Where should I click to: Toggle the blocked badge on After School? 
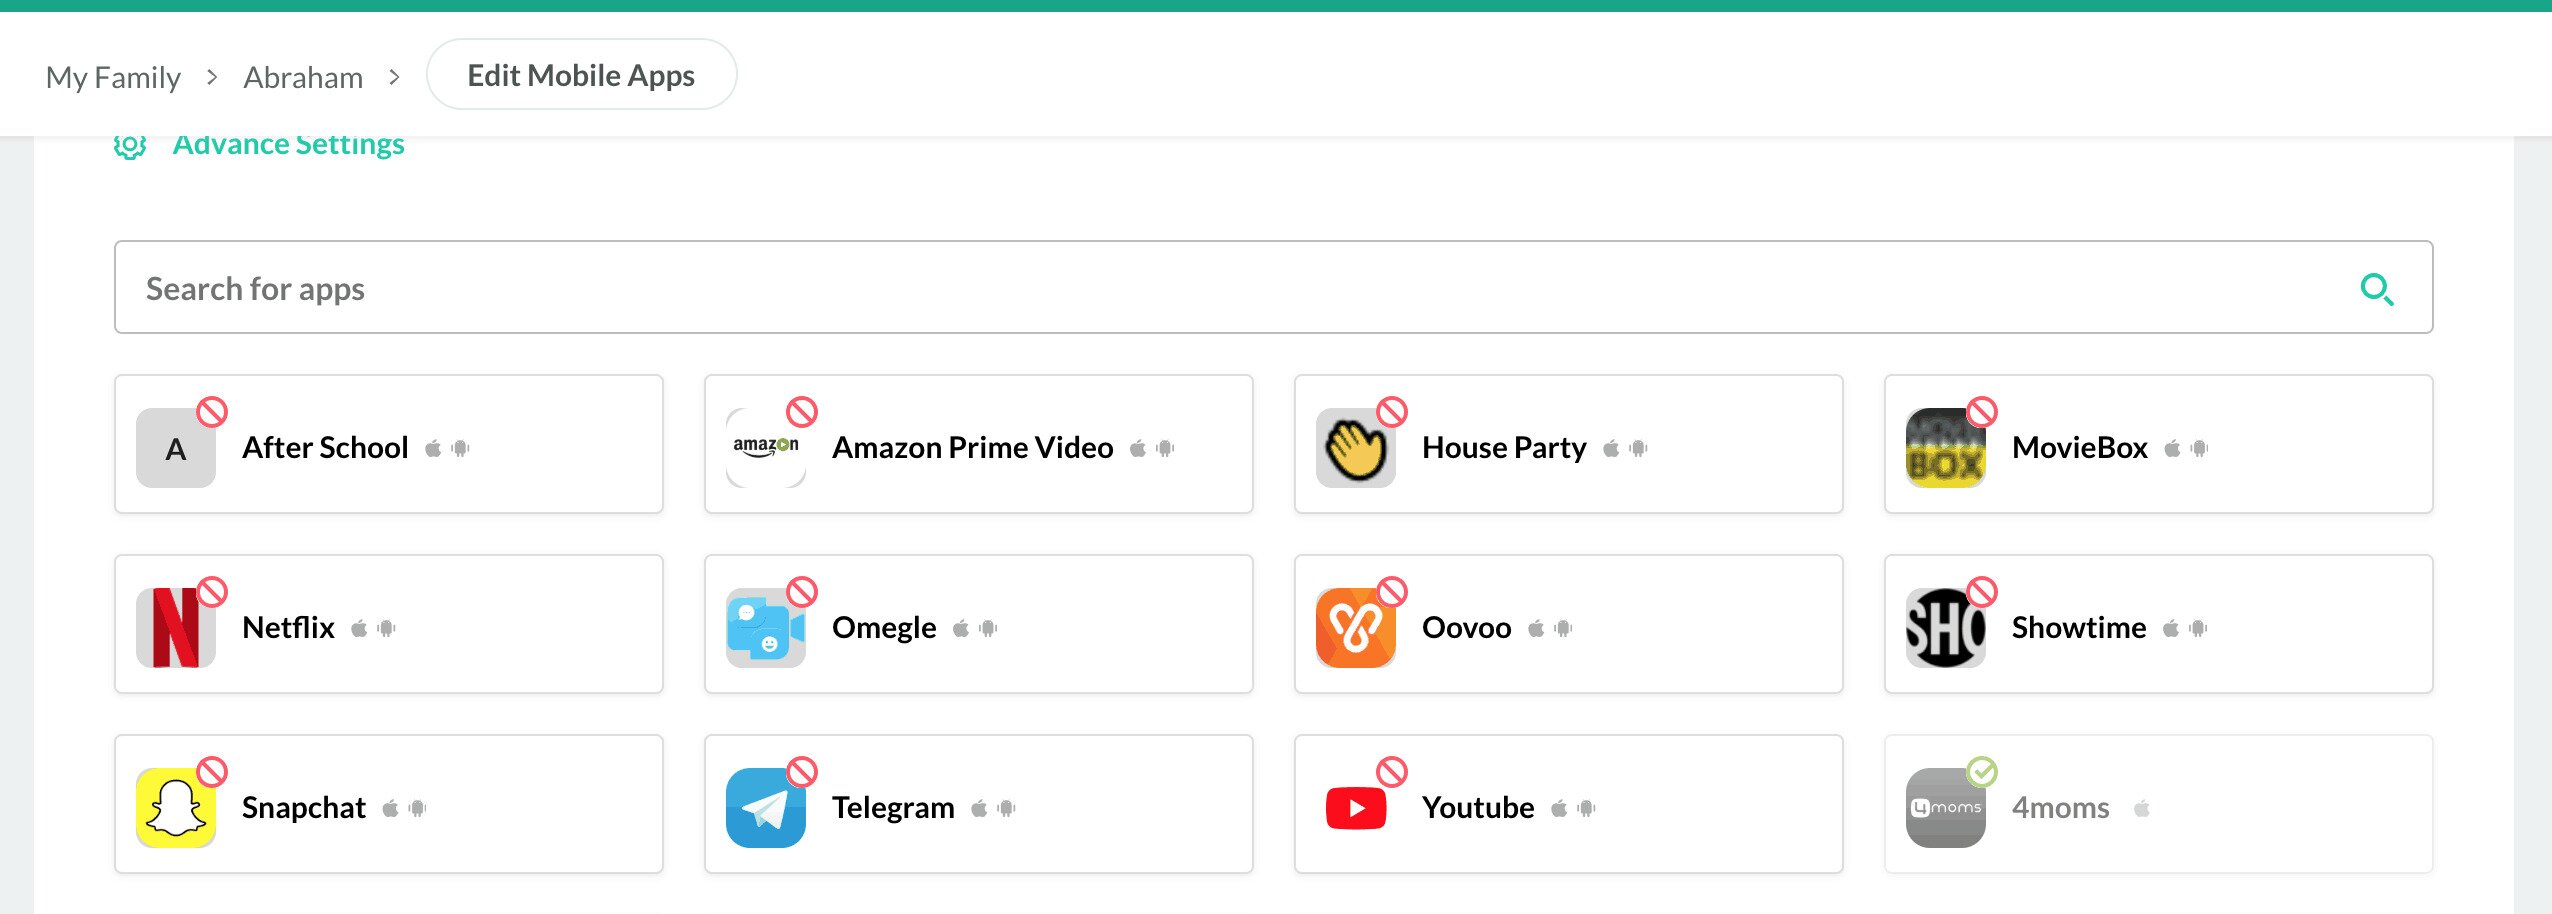tap(212, 412)
